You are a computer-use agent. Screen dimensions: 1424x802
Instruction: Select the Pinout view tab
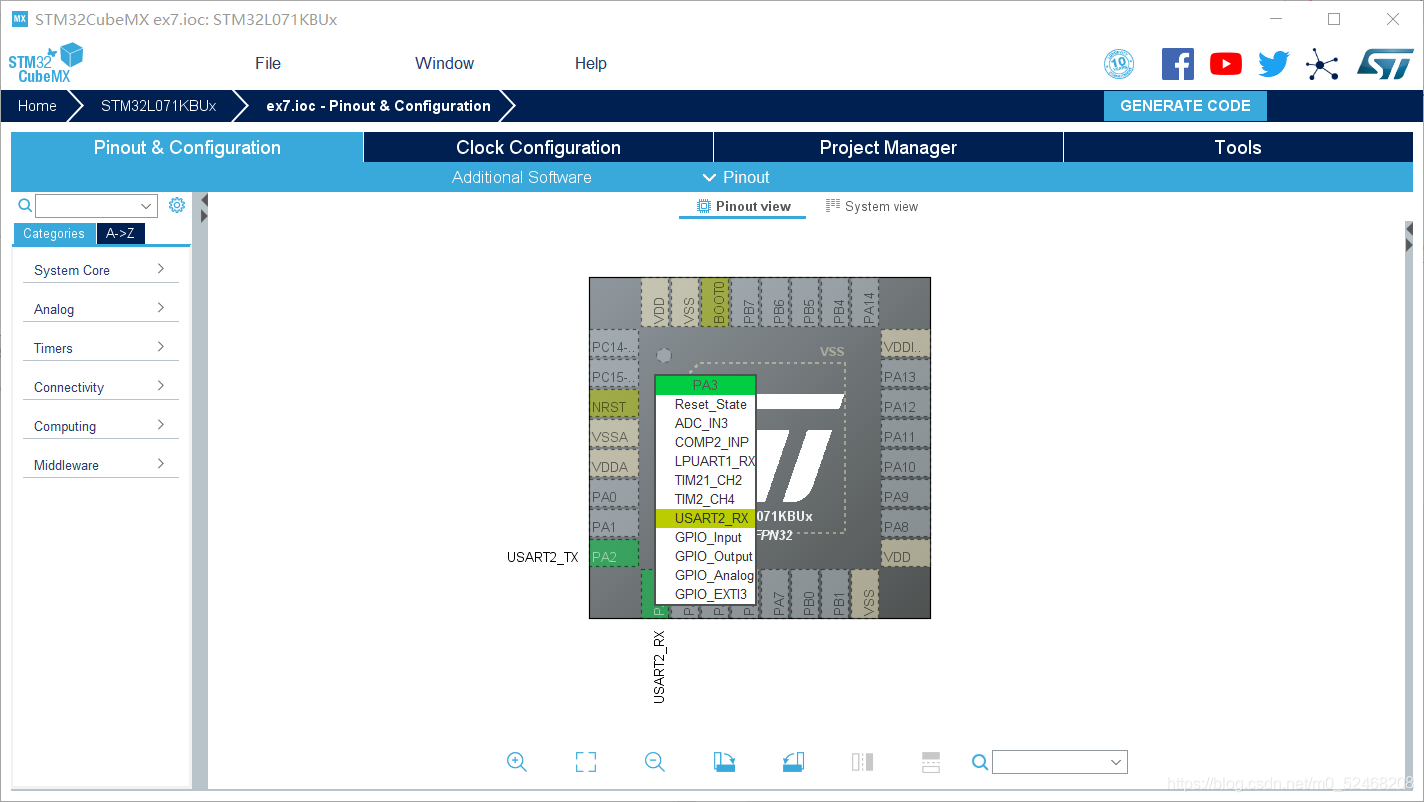[x=743, y=206]
